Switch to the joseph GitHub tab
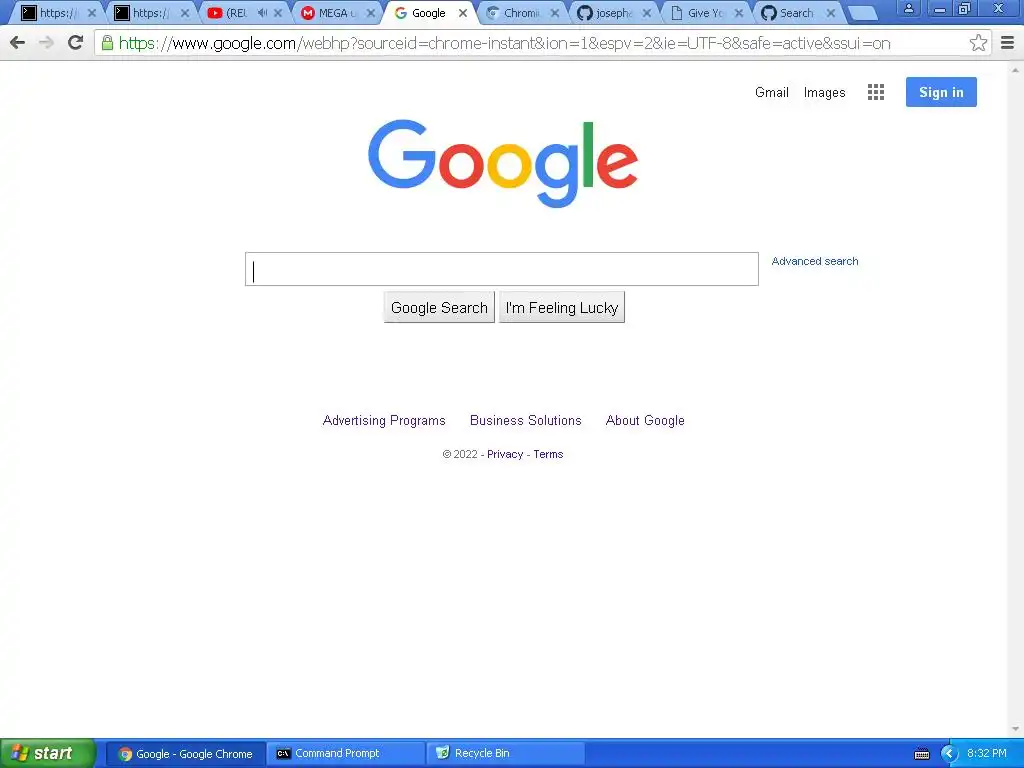 (x=614, y=13)
